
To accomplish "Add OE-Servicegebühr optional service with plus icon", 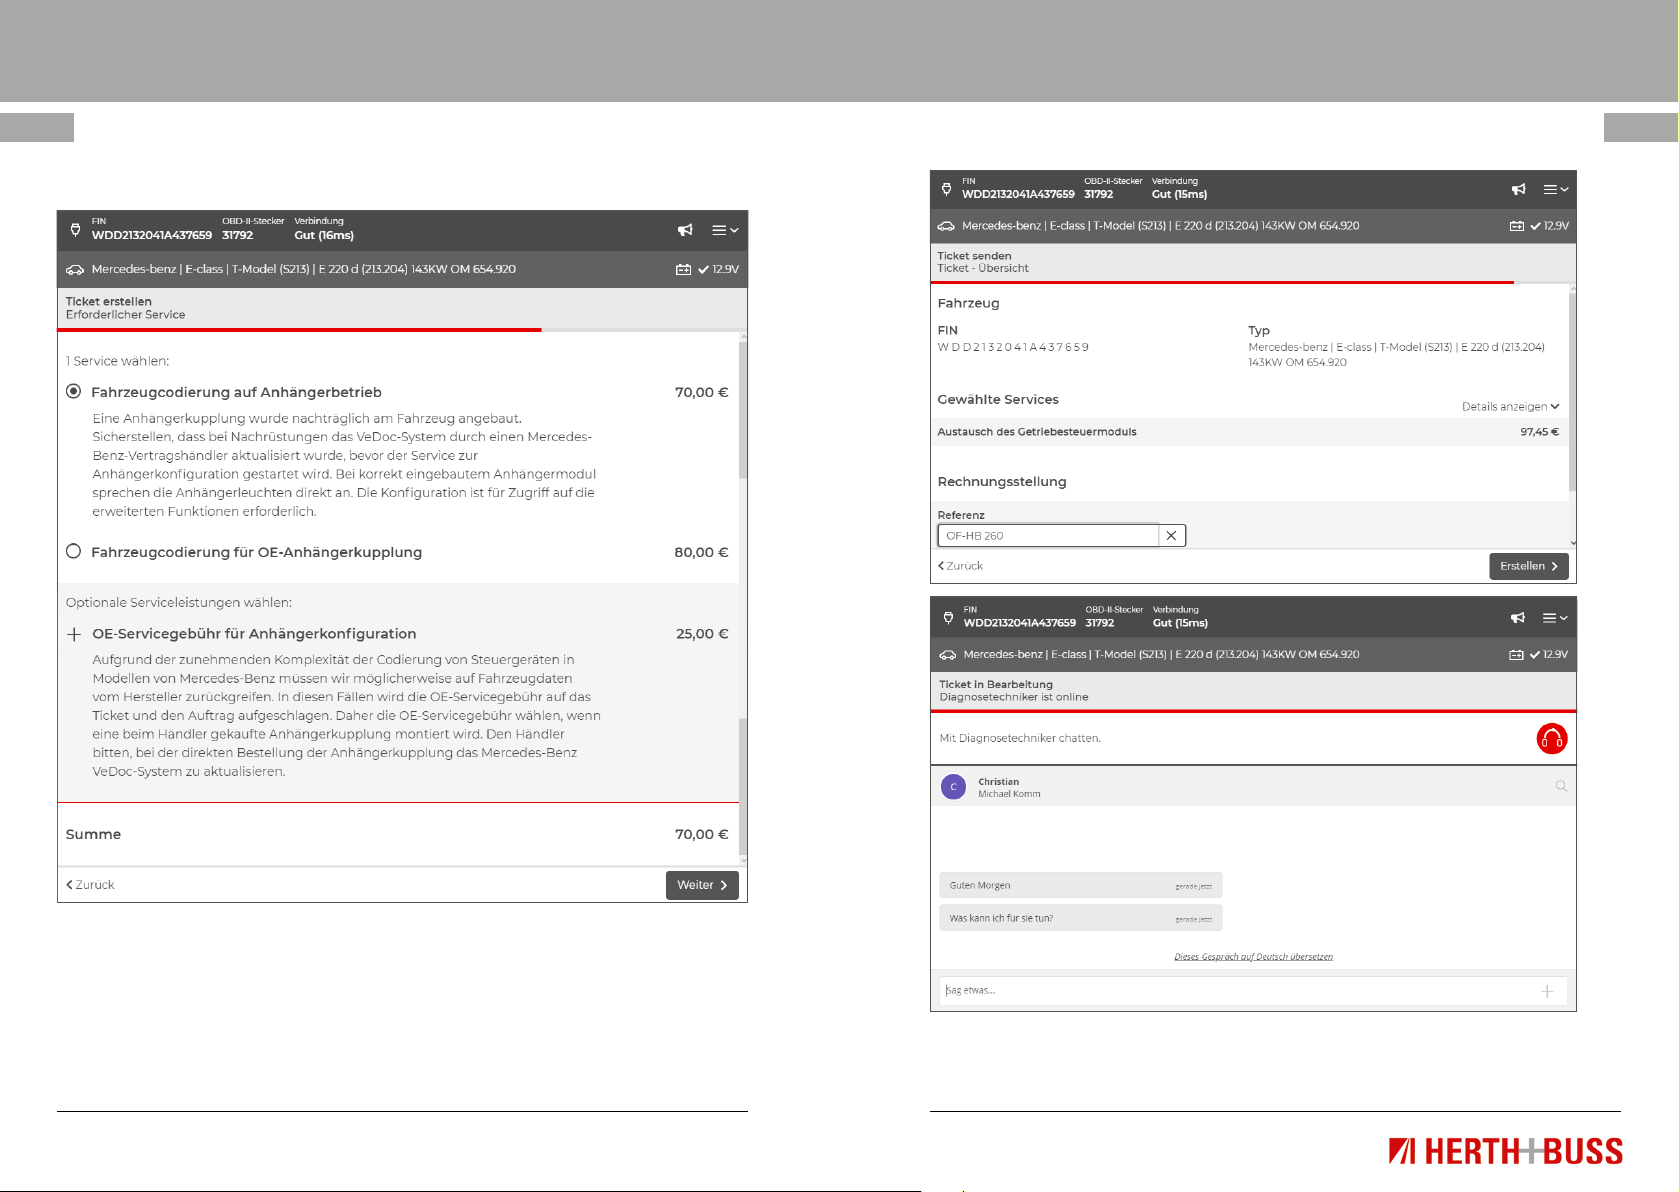I will click(74, 634).
